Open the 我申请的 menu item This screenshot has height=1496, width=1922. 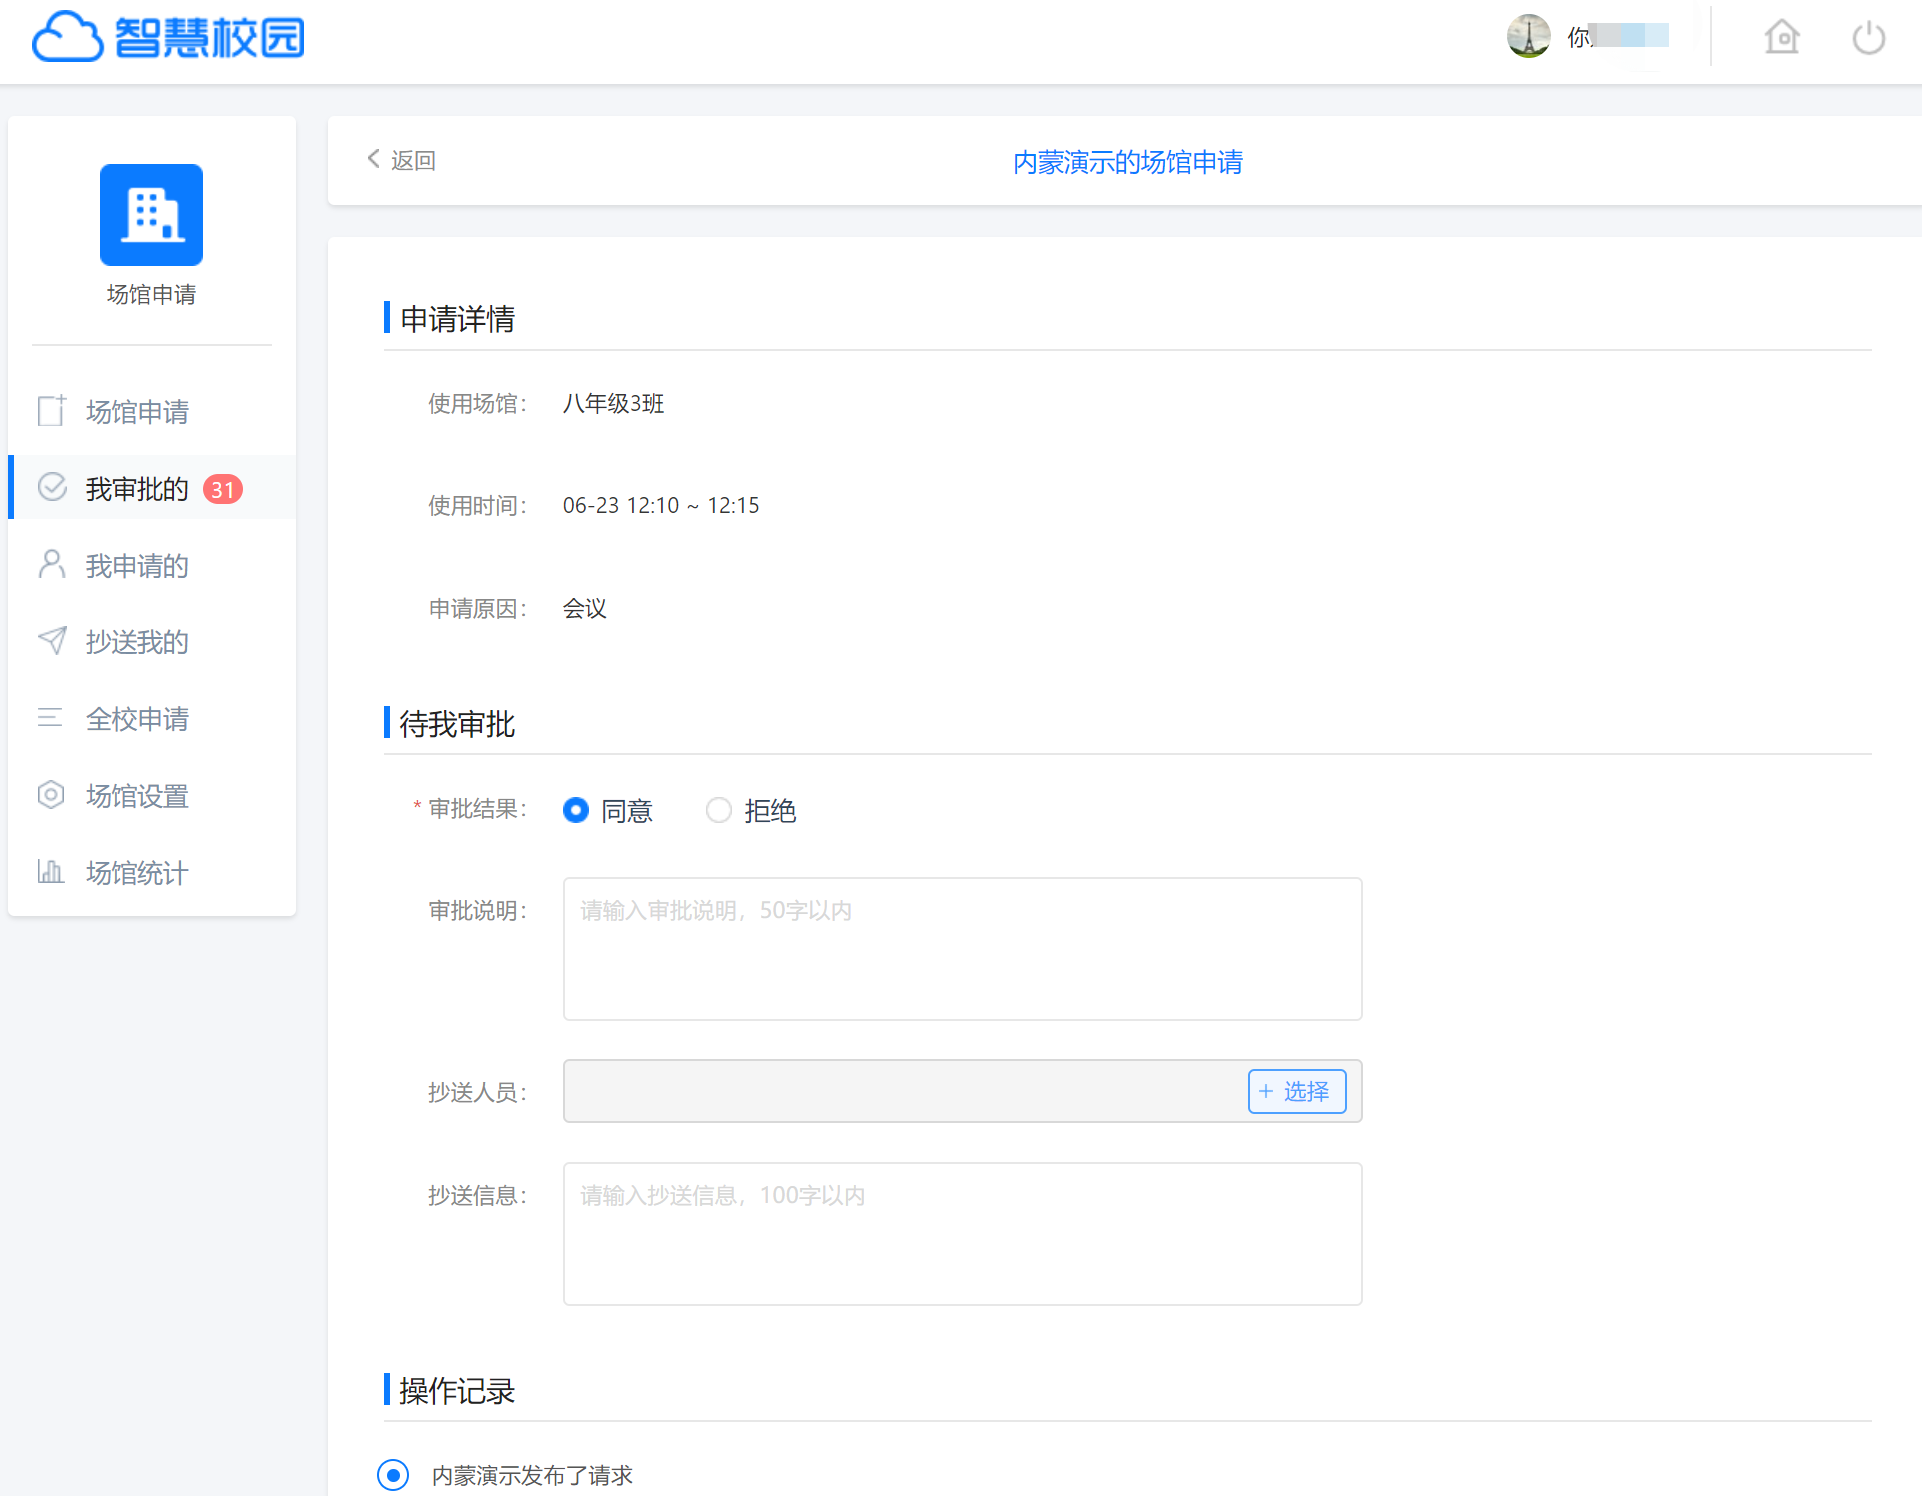(x=137, y=566)
